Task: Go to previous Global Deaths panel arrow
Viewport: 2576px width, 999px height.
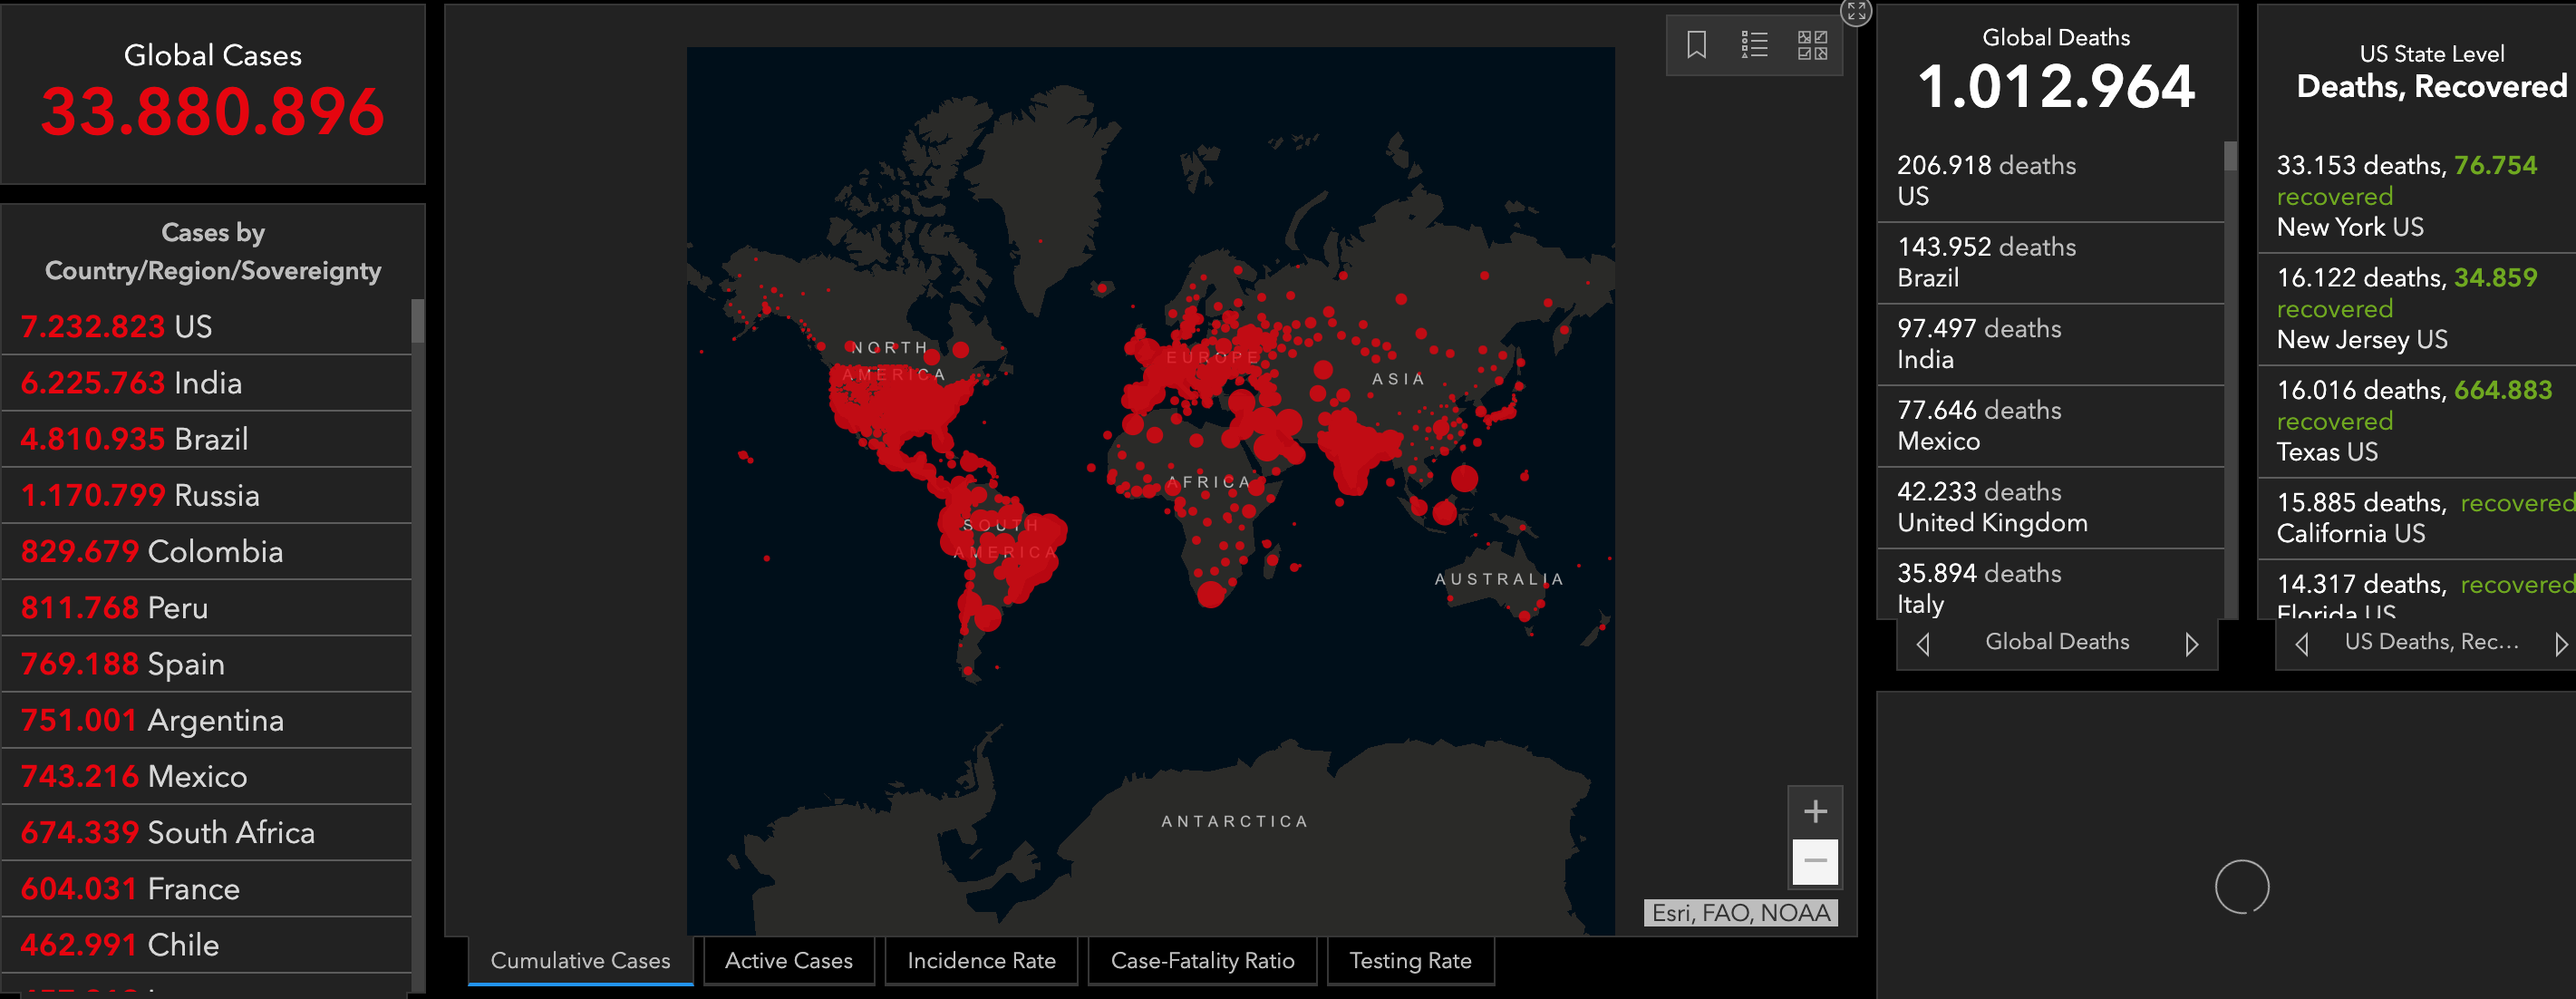Action: pyautogui.click(x=1923, y=644)
